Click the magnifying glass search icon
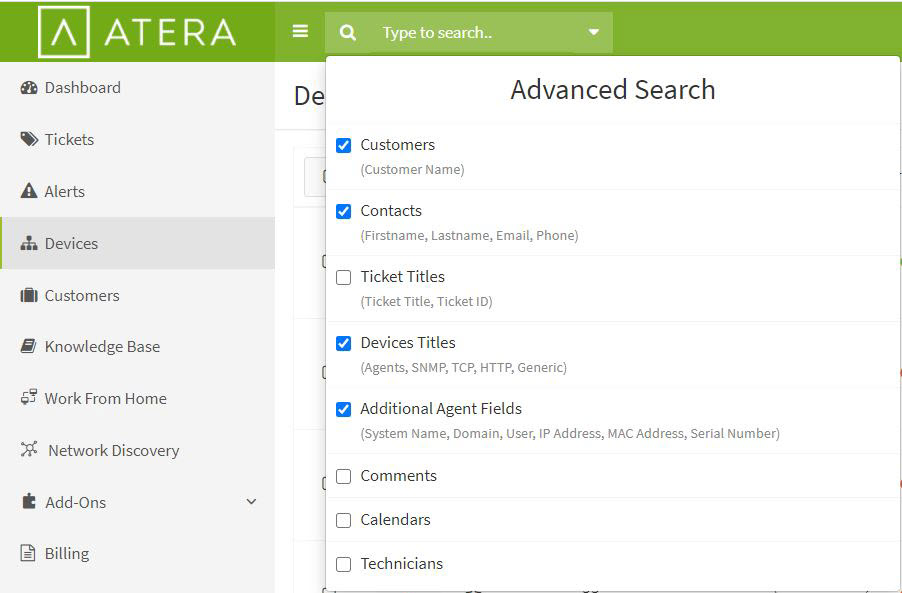The width and height of the screenshot is (902, 593). coord(347,32)
